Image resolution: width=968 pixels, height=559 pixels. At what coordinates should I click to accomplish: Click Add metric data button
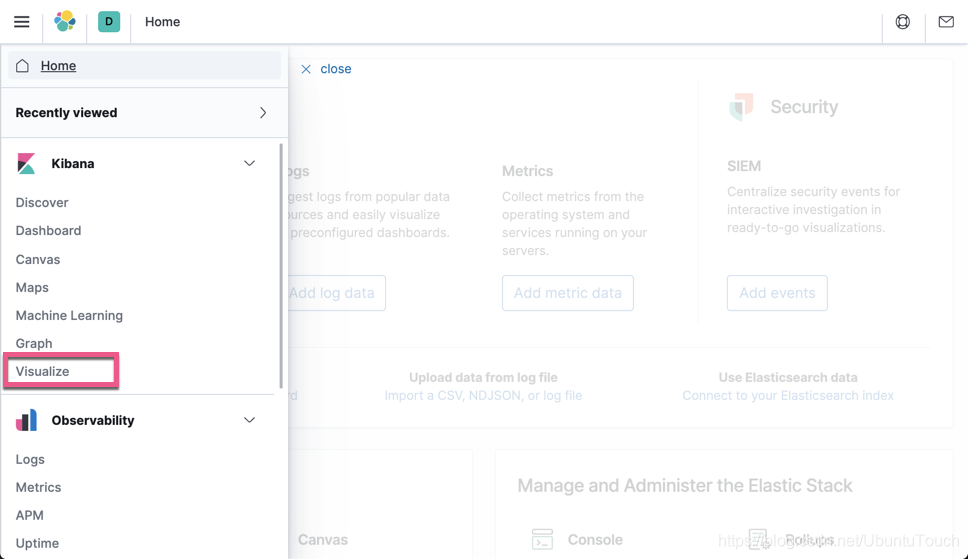click(567, 293)
